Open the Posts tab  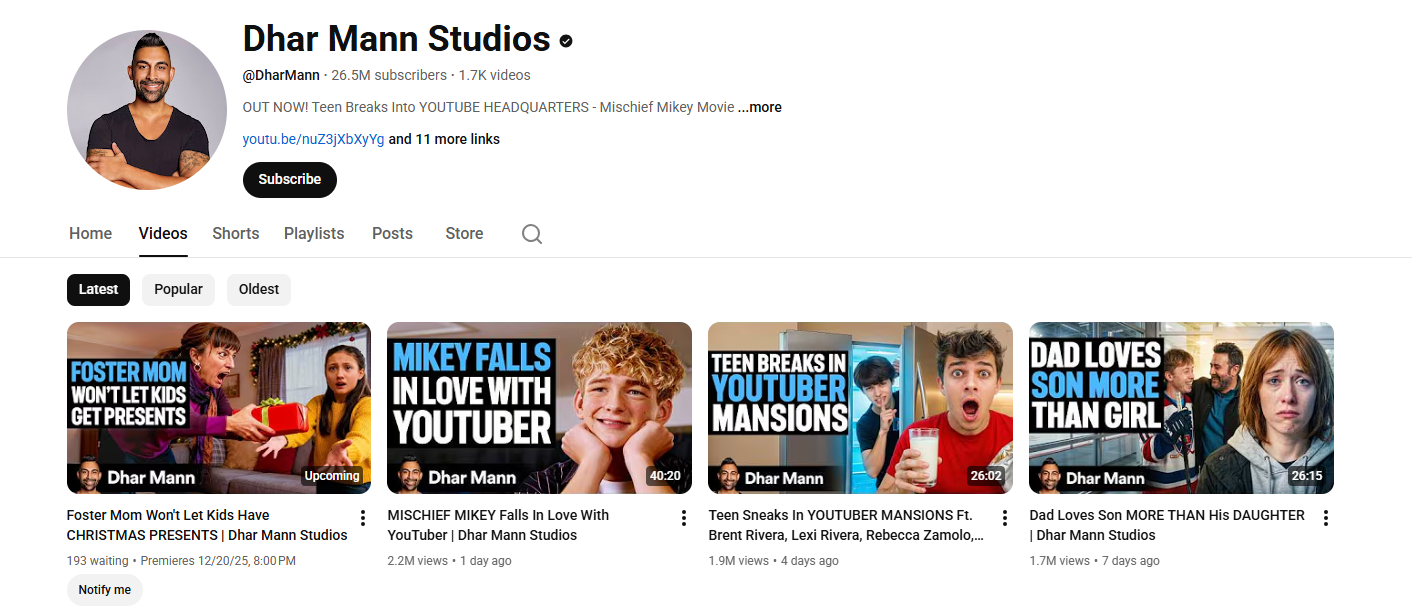point(392,233)
